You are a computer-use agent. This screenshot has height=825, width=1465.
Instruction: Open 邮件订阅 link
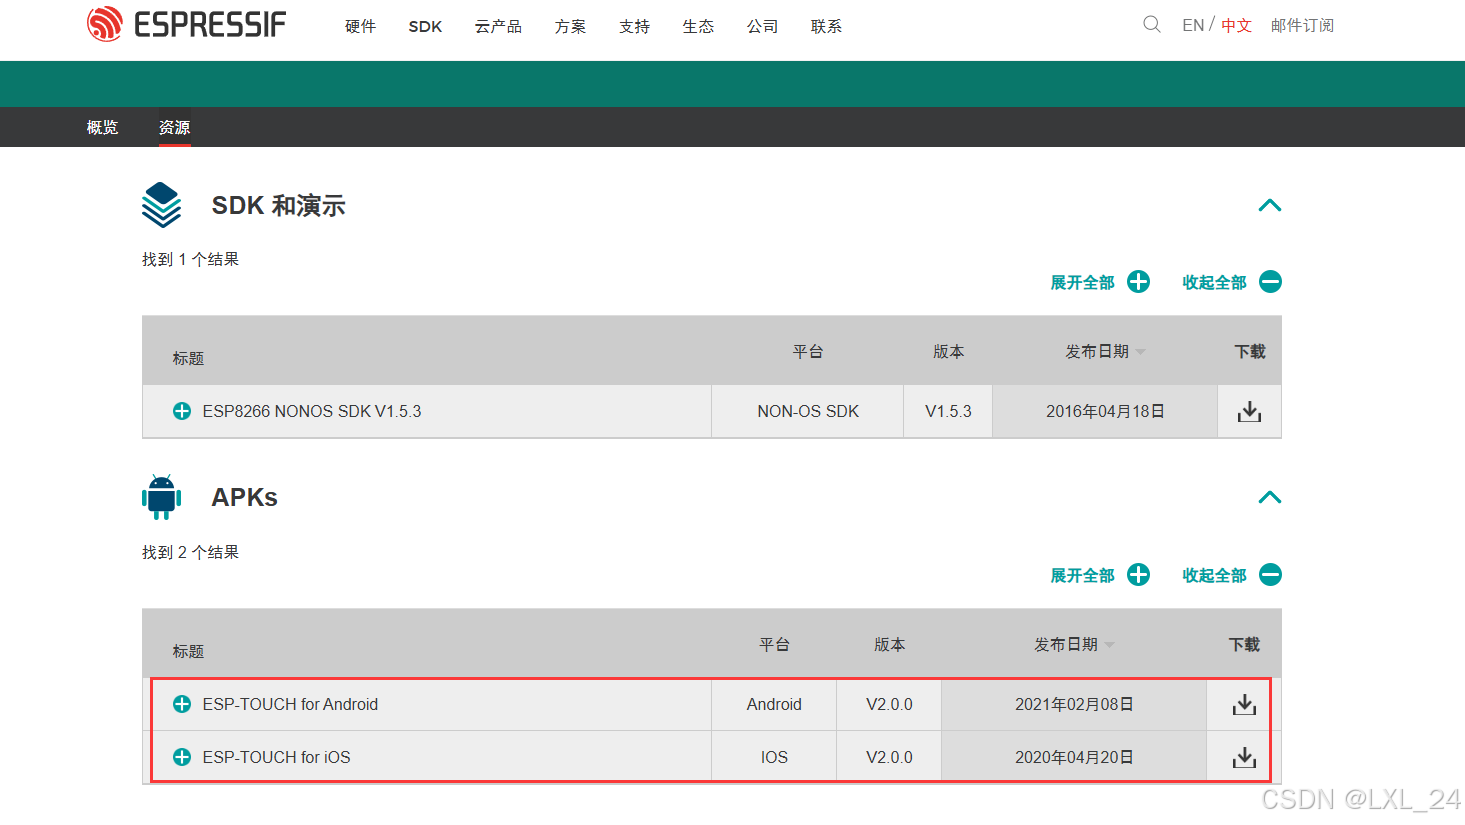[x=1302, y=25]
